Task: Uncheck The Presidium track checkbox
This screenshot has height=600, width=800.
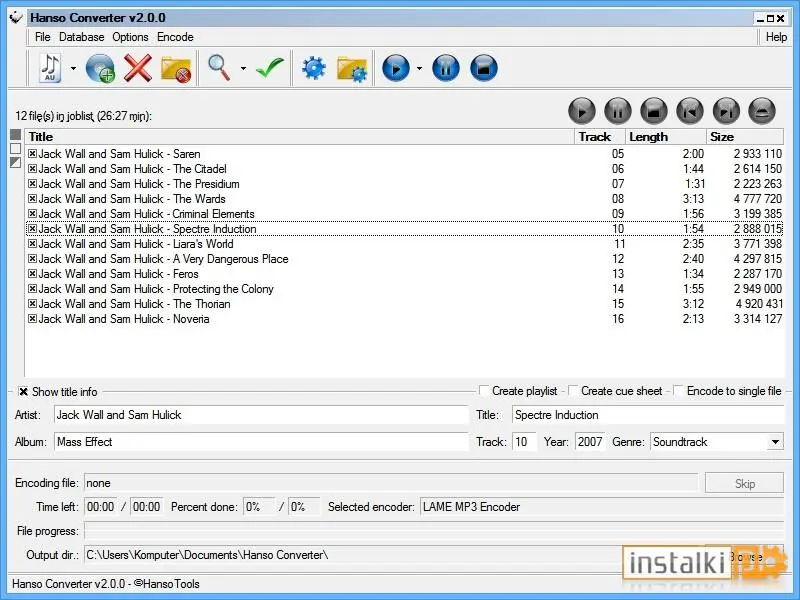Action: (33, 184)
